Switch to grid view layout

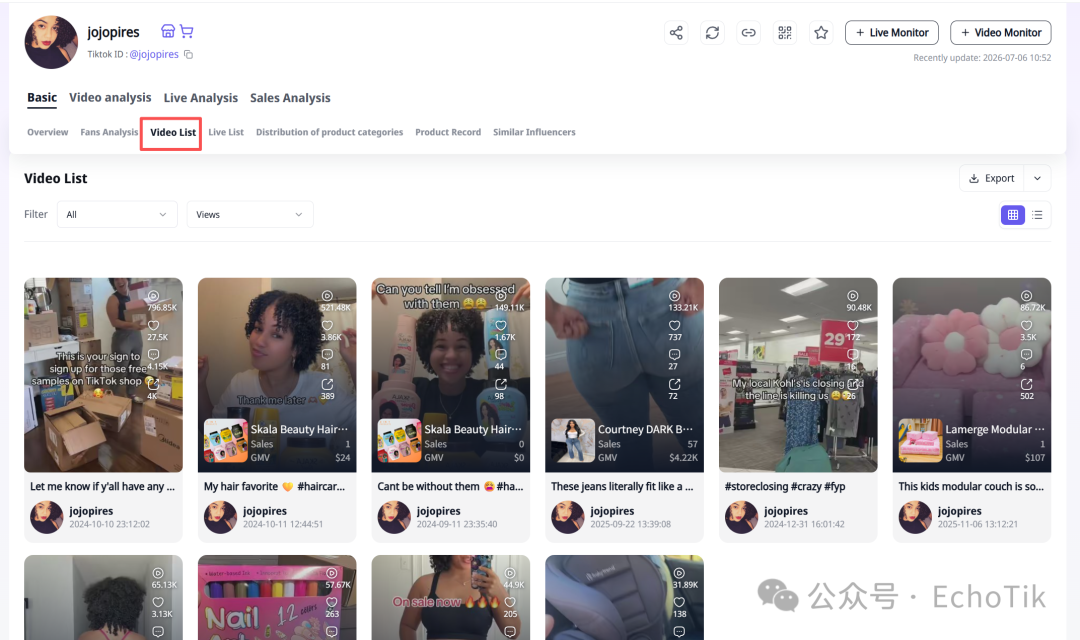pos(1012,215)
